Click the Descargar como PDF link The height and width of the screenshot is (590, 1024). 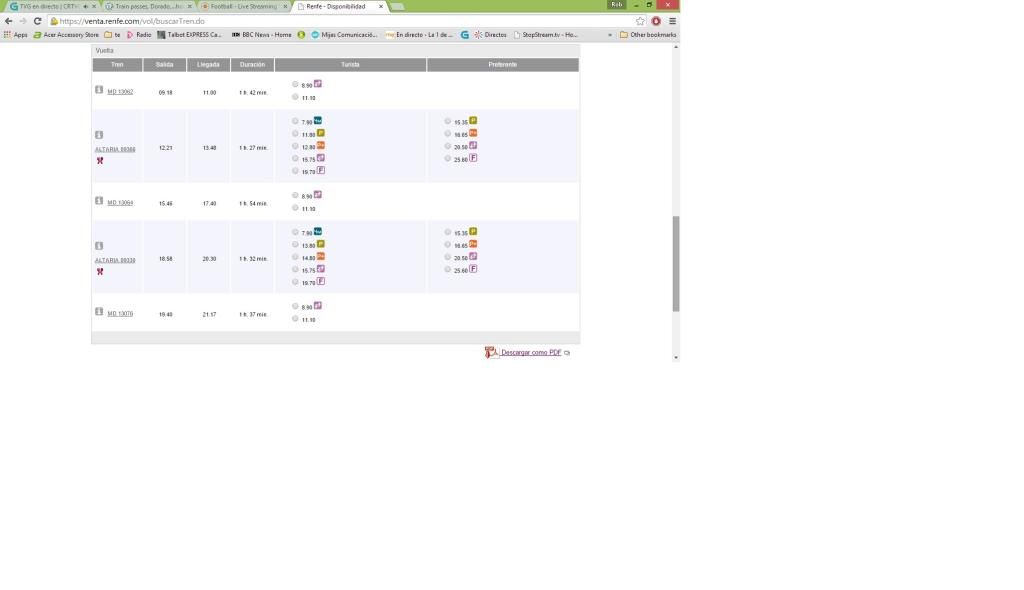(x=531, y=352)
